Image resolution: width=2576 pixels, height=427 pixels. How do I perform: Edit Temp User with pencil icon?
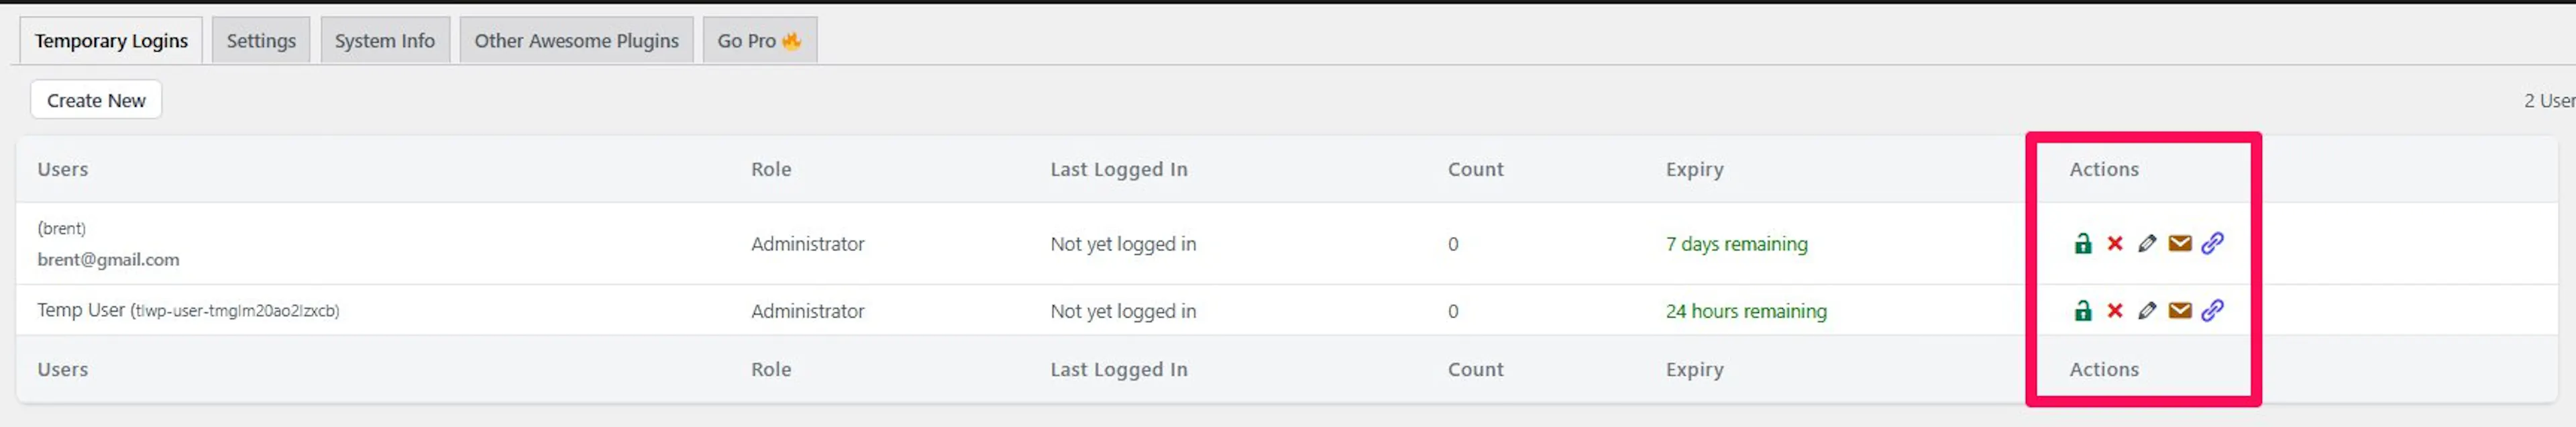pos(2147,311)
